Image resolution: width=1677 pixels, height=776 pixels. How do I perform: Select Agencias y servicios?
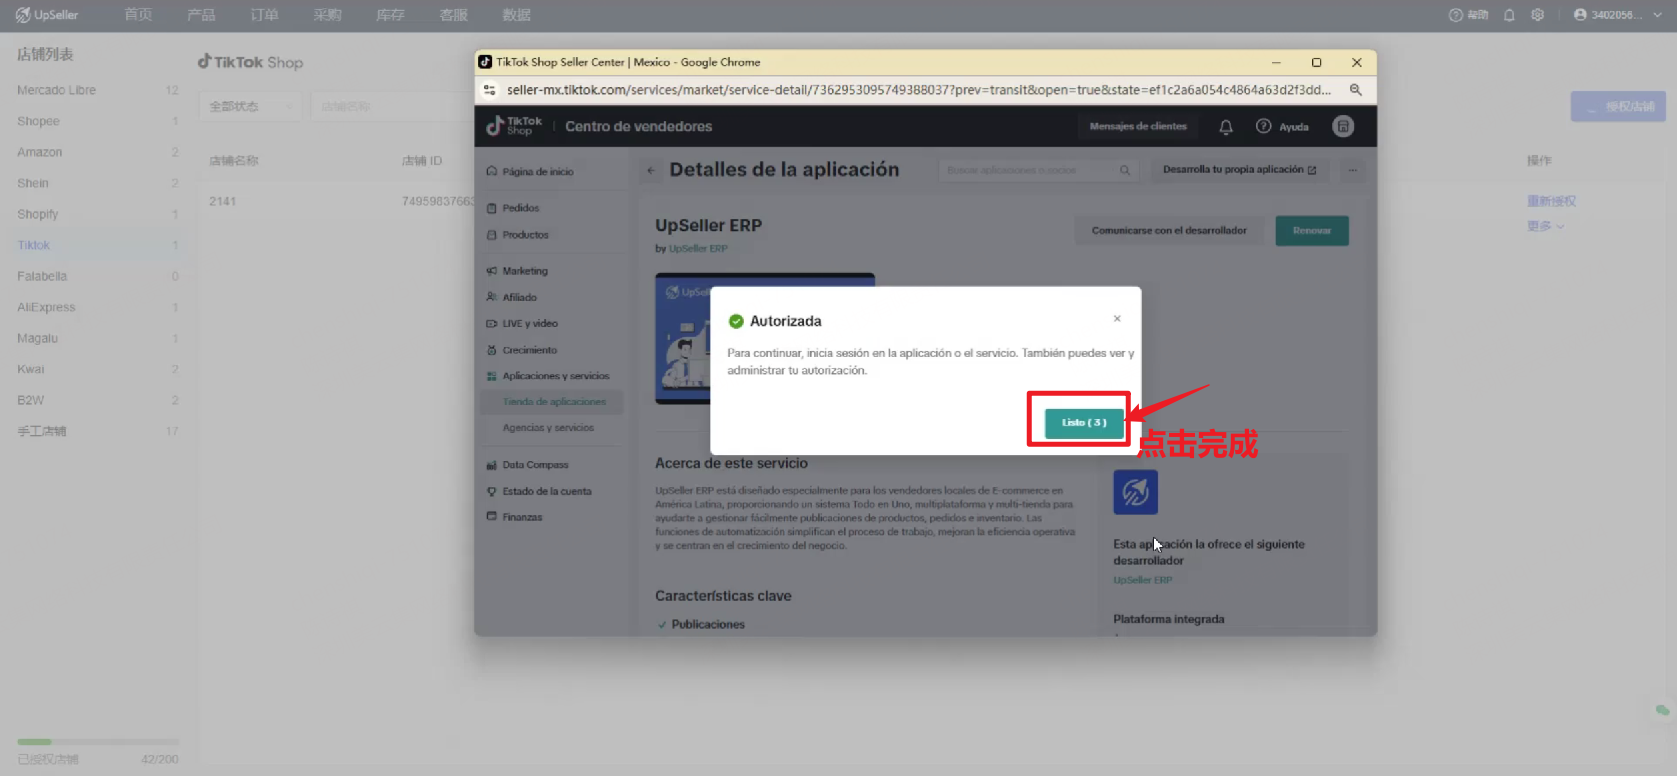(x=548, y=428)
